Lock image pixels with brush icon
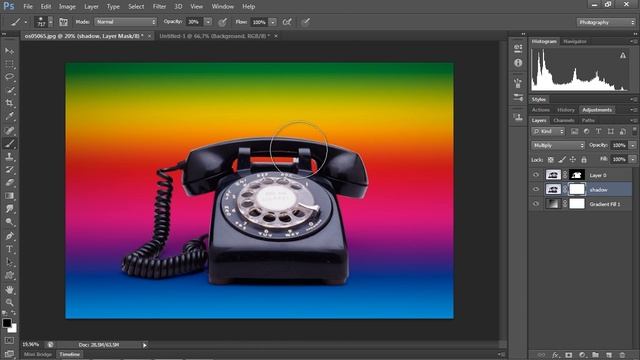This screenshot has width=640, height=360. point(562,160)
